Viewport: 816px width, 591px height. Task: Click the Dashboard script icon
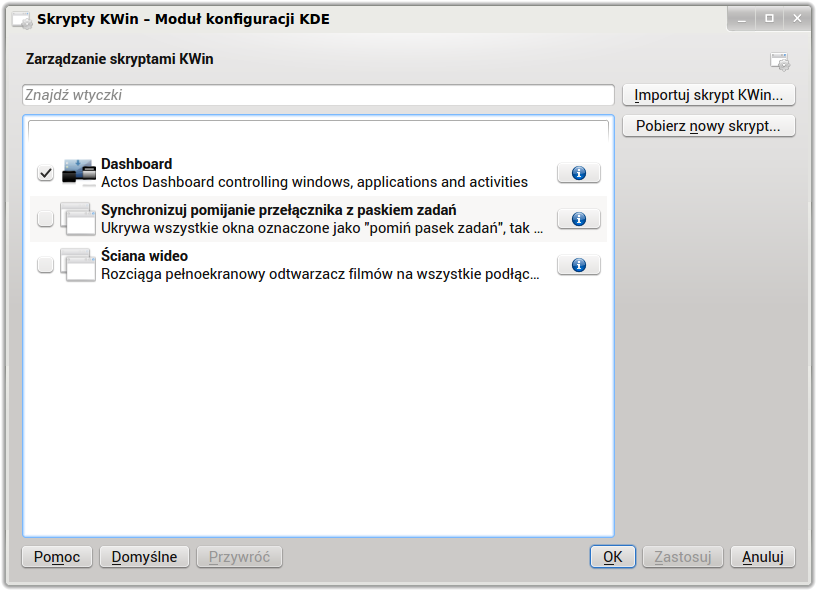[x=79, y=173]
